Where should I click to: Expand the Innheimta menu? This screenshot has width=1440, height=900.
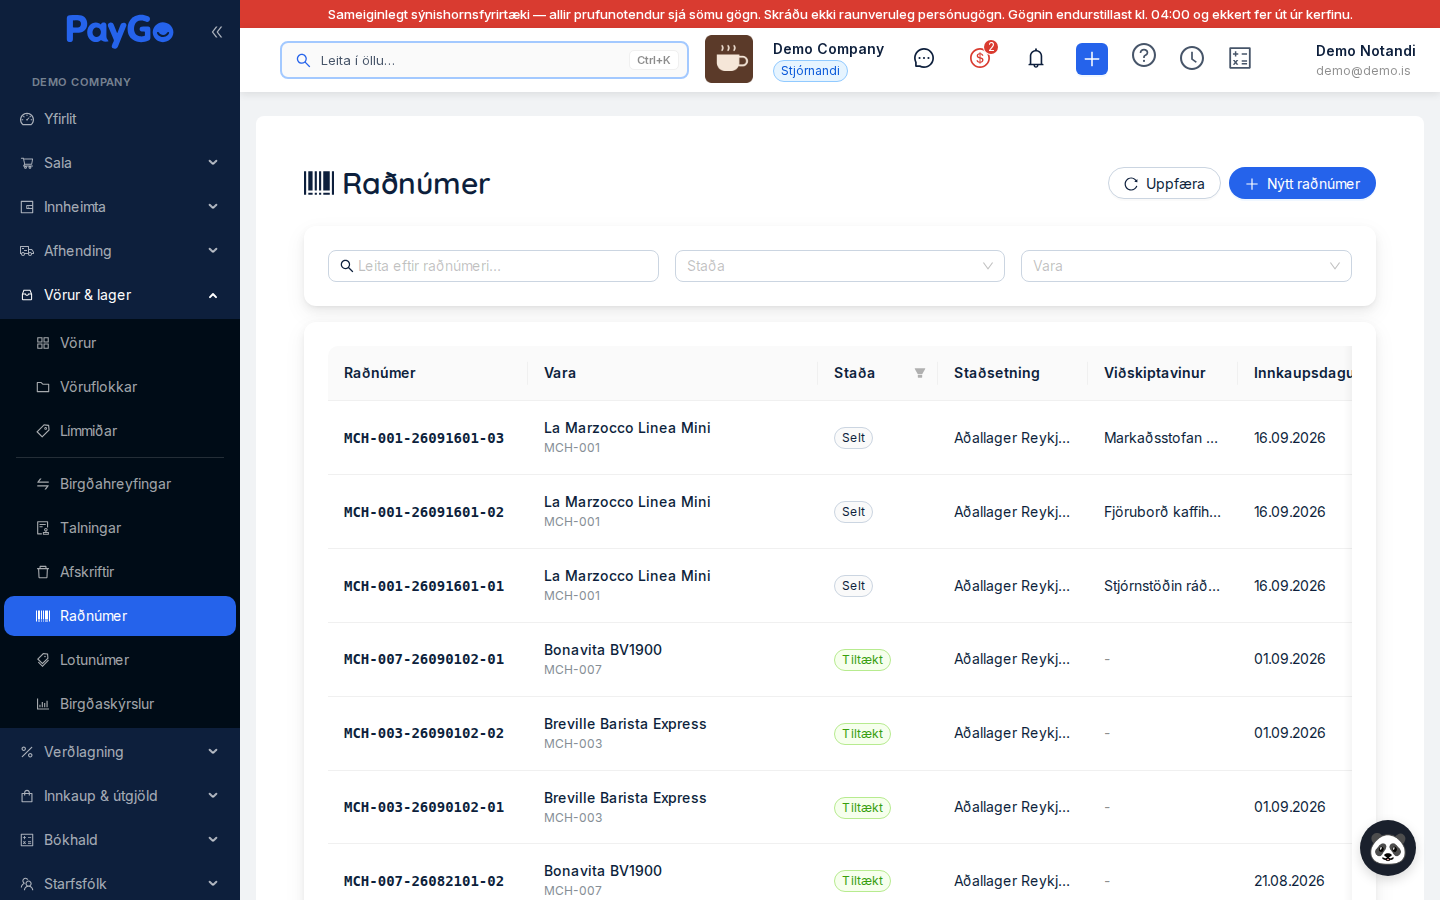[120, 207]
